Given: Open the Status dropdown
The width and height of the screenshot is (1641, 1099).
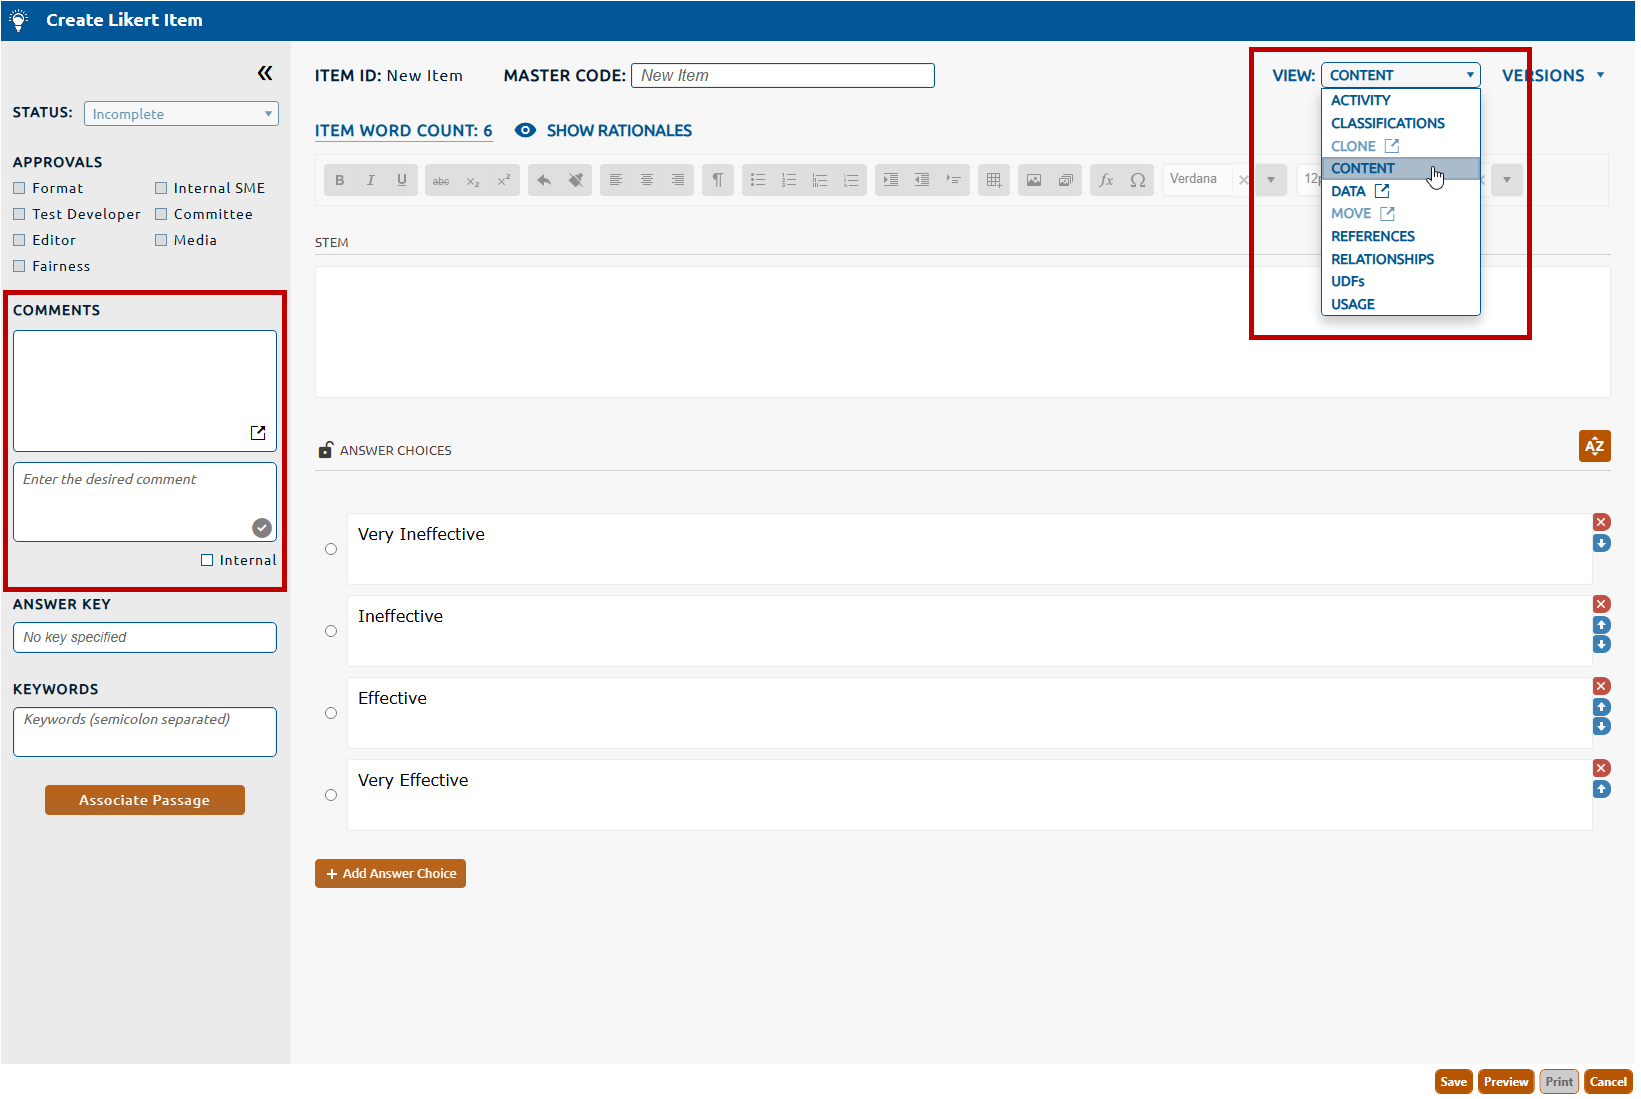Looking at the screenshot, I should [x=181, y=114].
